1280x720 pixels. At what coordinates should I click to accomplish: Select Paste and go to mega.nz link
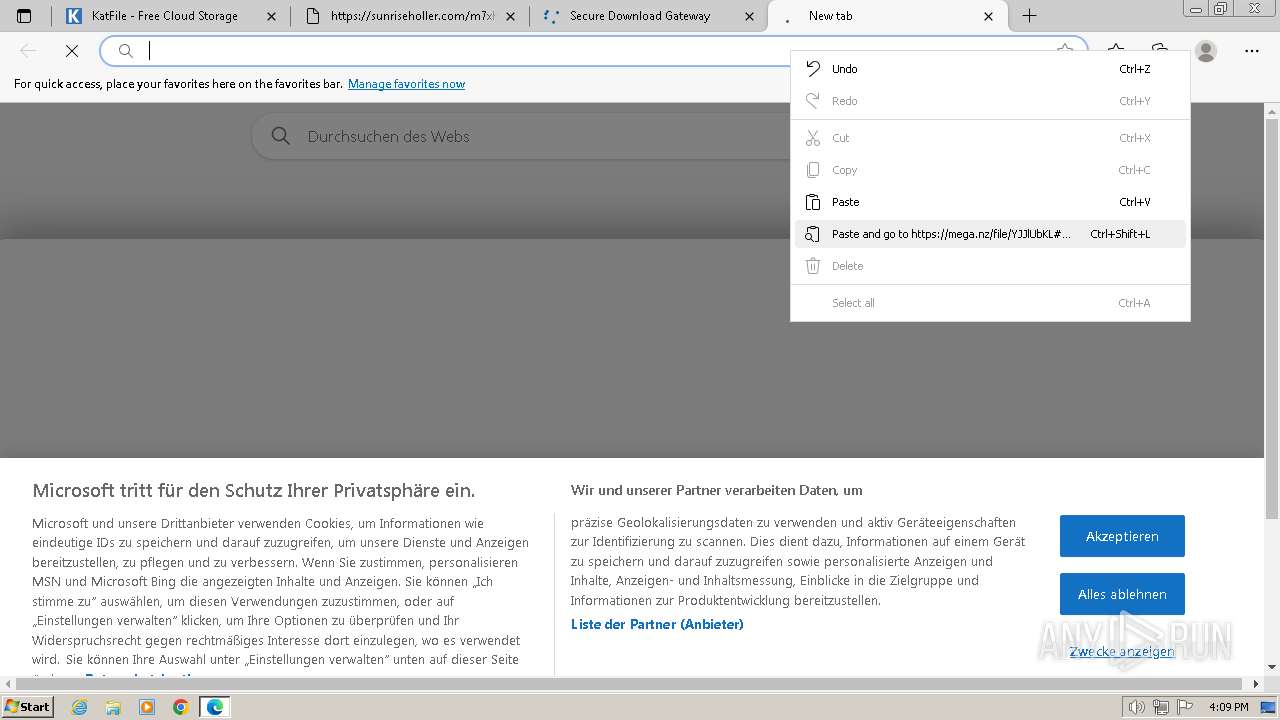tap(990, 234)
